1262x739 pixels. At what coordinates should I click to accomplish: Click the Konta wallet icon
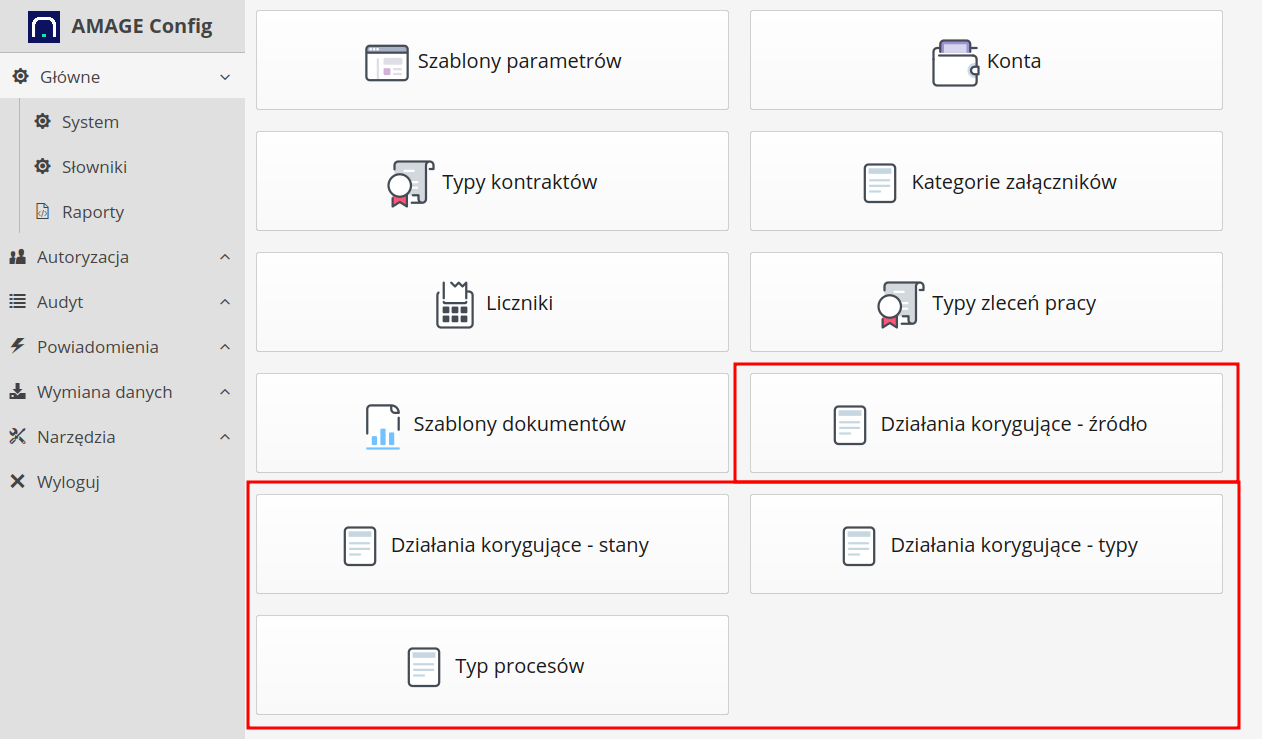click(x=955, y=62)
